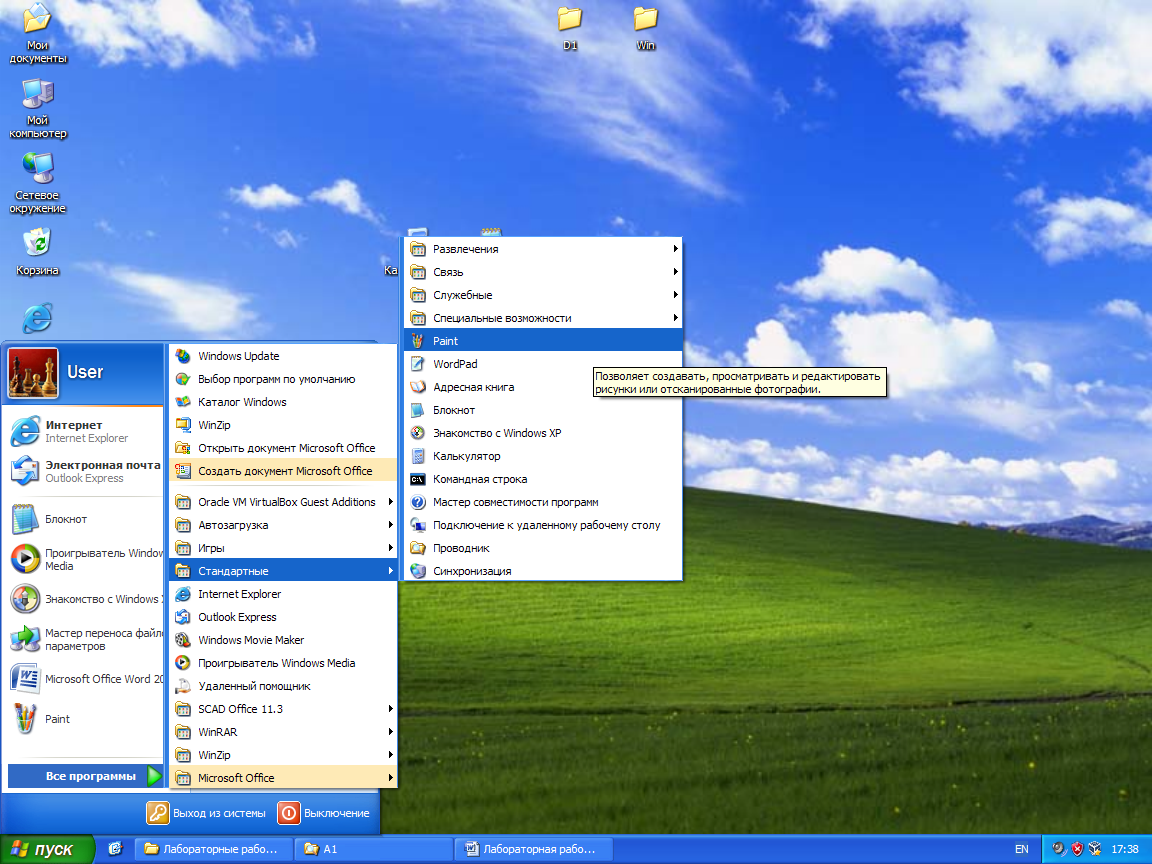
Task: Click the Удаленный помощник icon
Action: (x=183, y=686)
